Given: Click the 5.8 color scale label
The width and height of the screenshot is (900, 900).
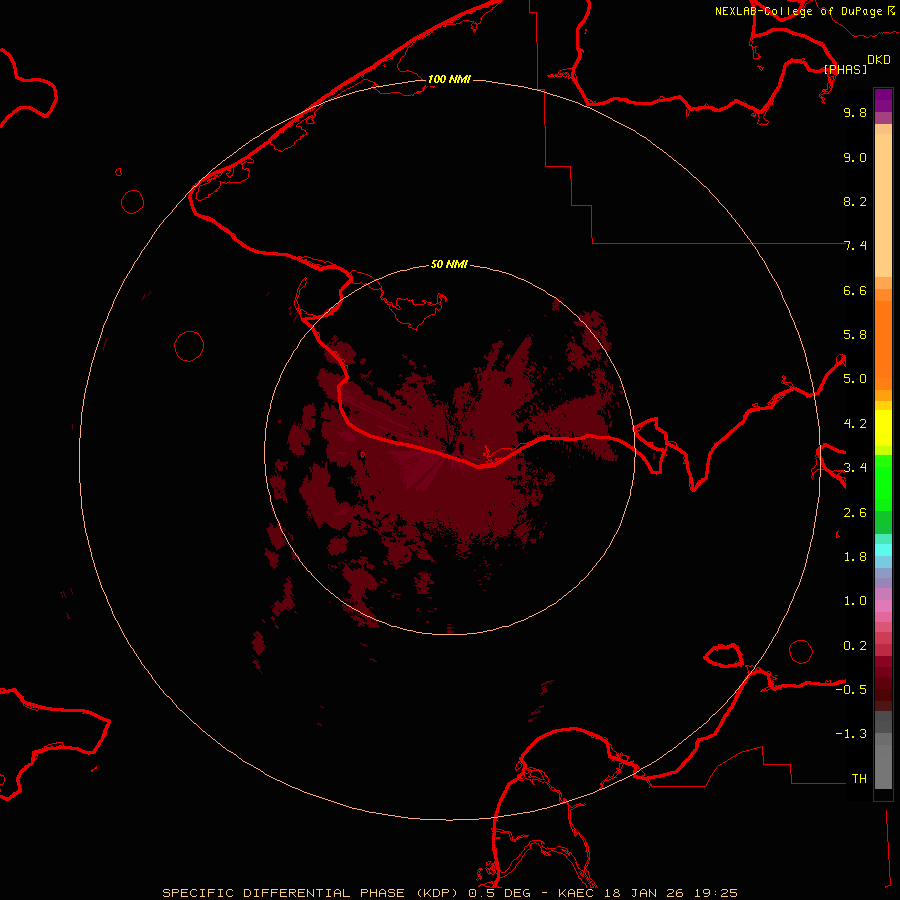Looking at the screenshot, I should coord(855,334).
